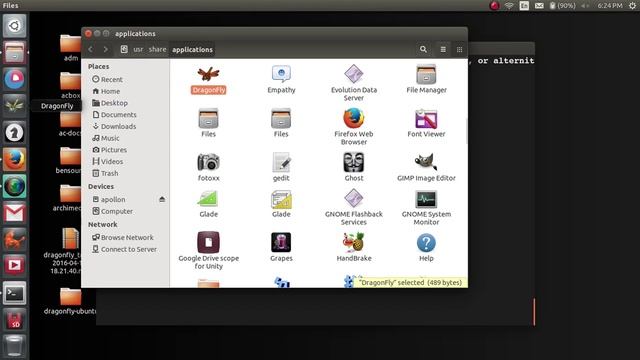Open Videos in sidebar

108,162
